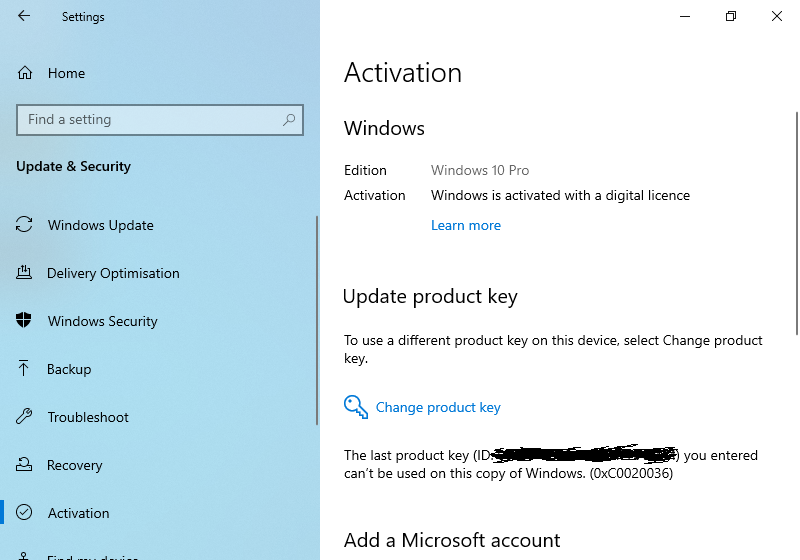Close the Settings window
The width and height of the screenshot is (800, 560).
click(777, 16)
